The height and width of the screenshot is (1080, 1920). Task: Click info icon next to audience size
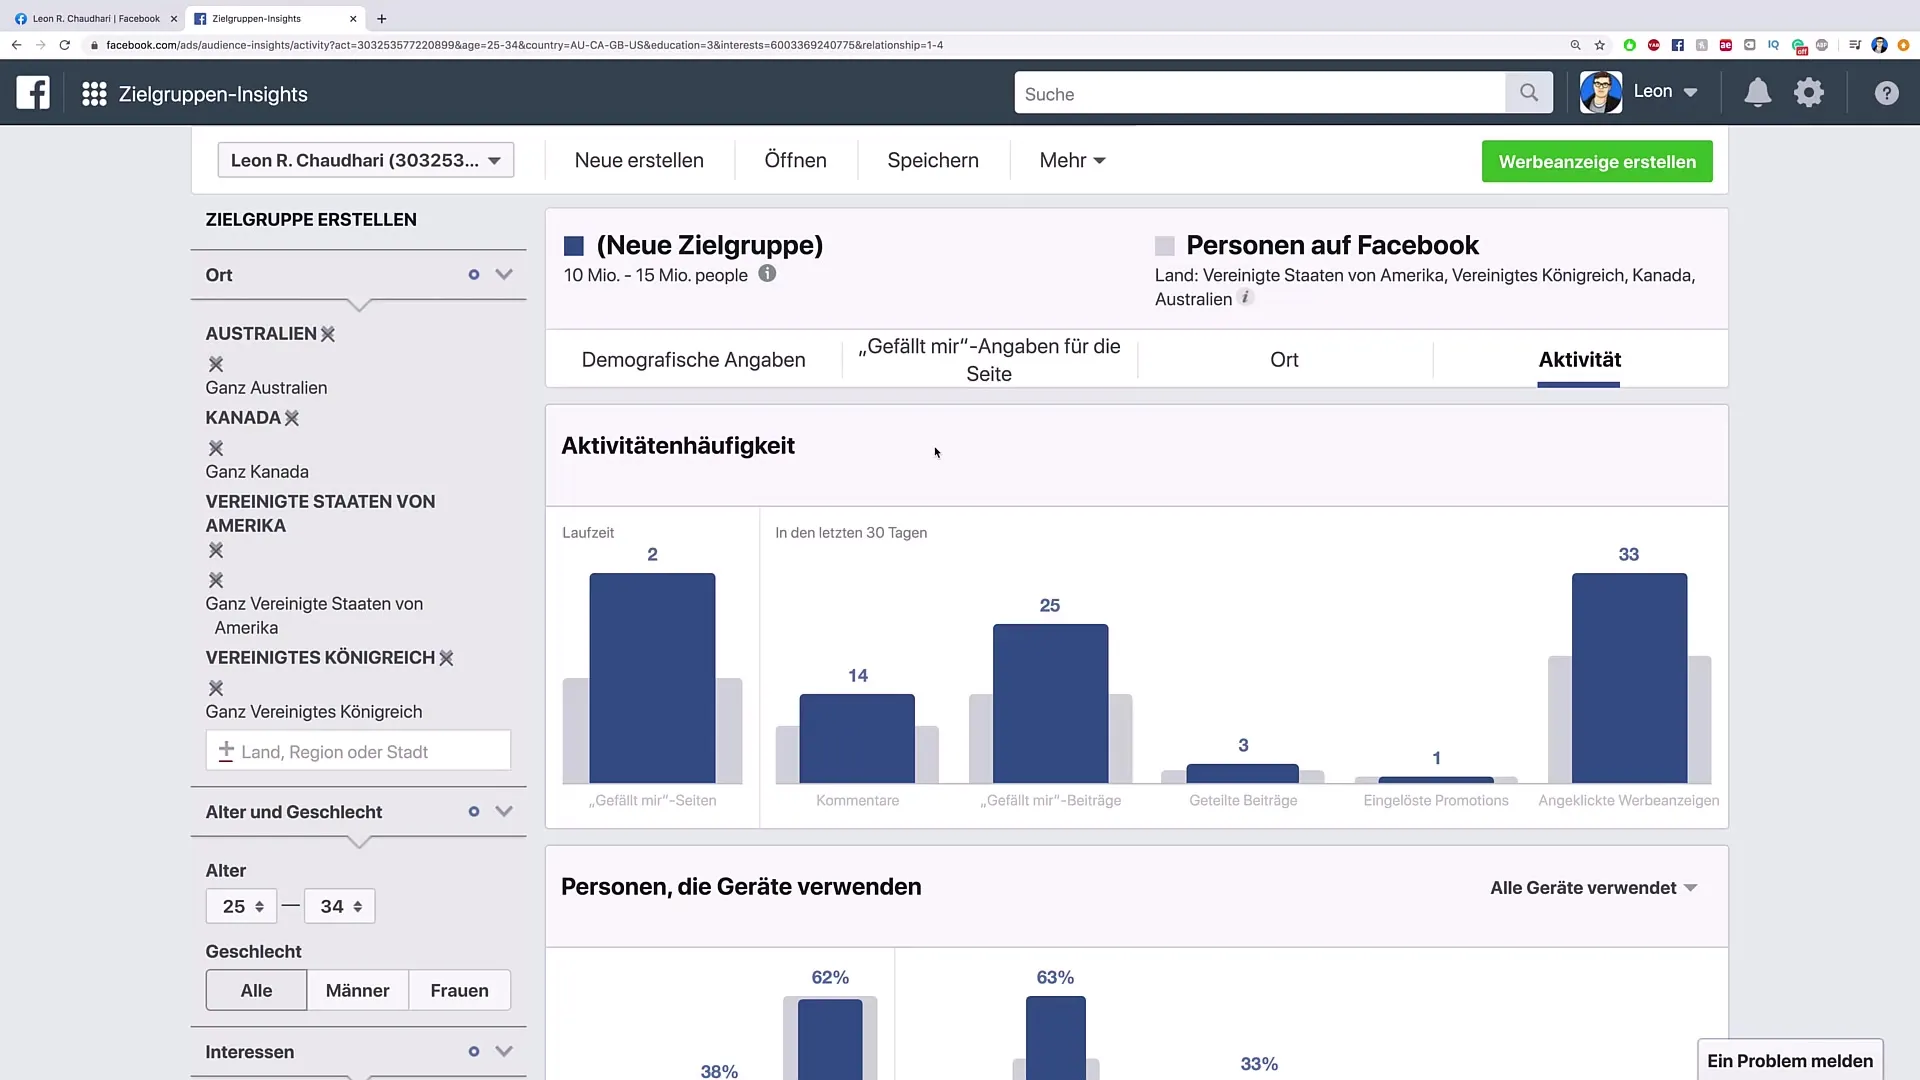[767, 273]
